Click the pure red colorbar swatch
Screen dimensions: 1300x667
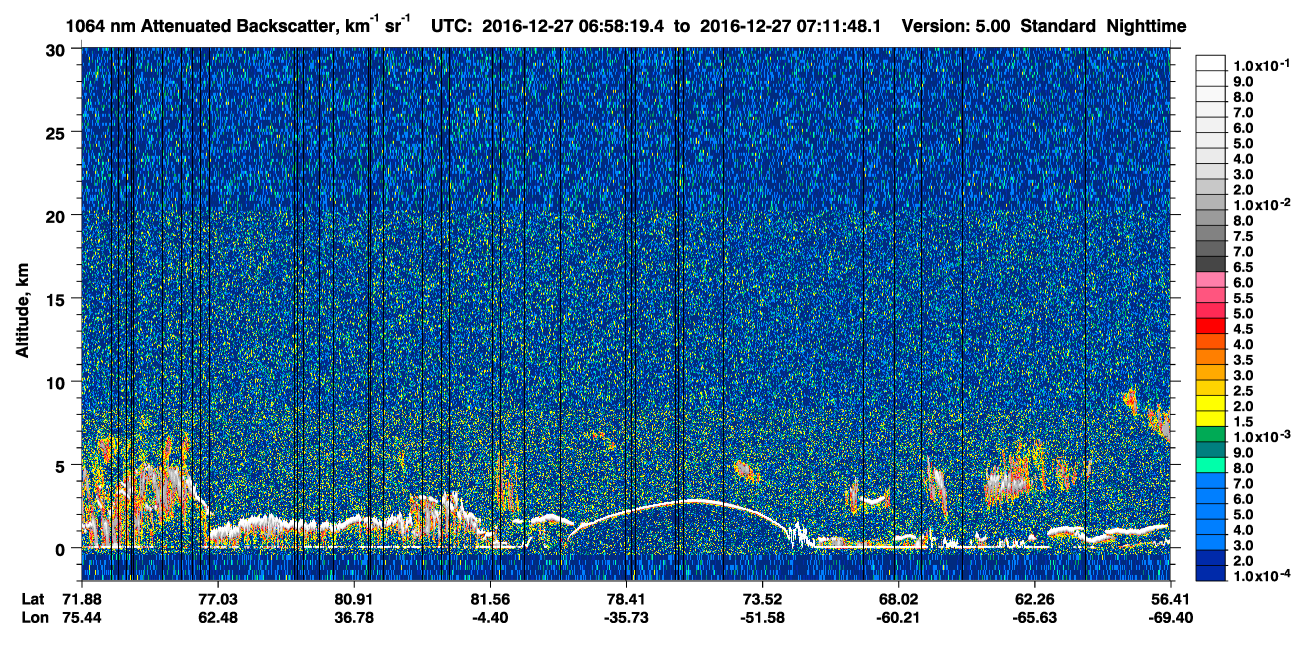1211,326
